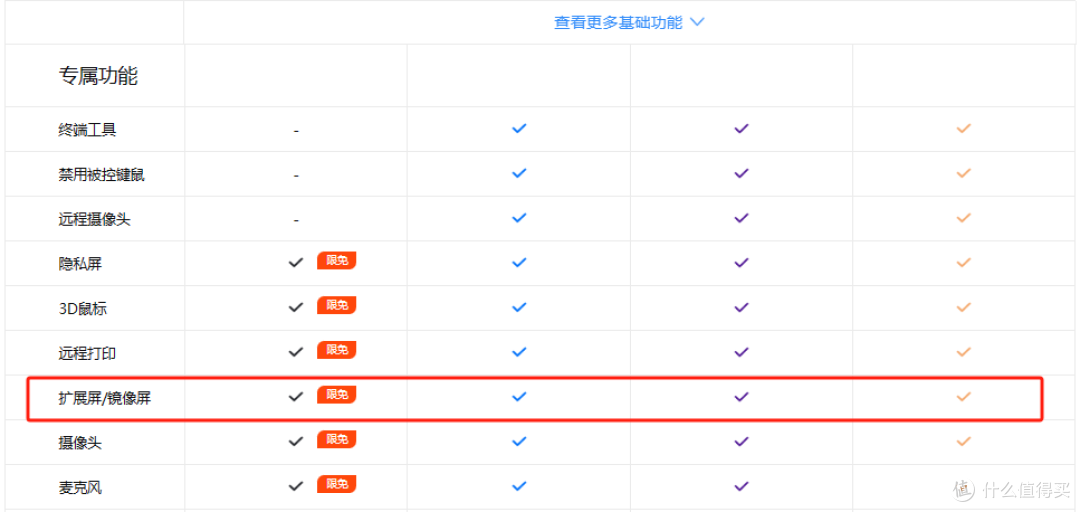Expand the 查看更多基础功能 chevron arrow
This screenshot has height=512, width=1080.
coord(697,23)
